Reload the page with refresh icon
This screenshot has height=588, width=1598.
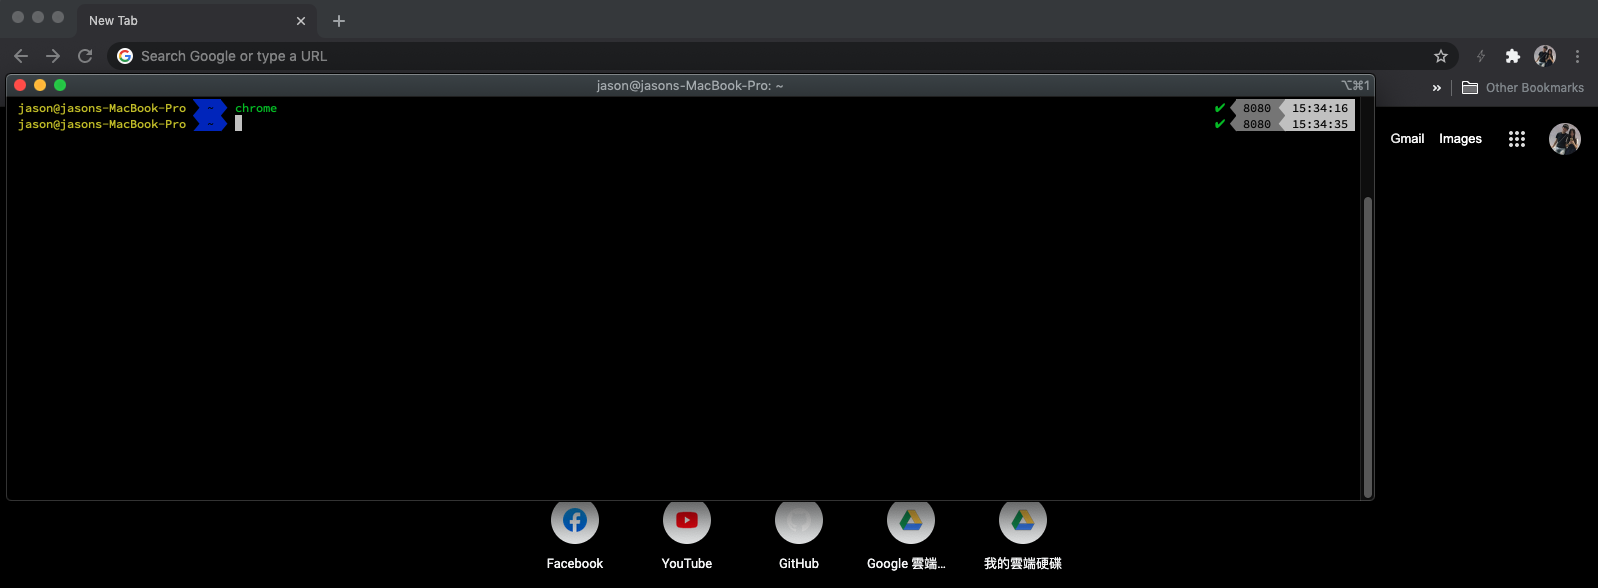(85, 56)
